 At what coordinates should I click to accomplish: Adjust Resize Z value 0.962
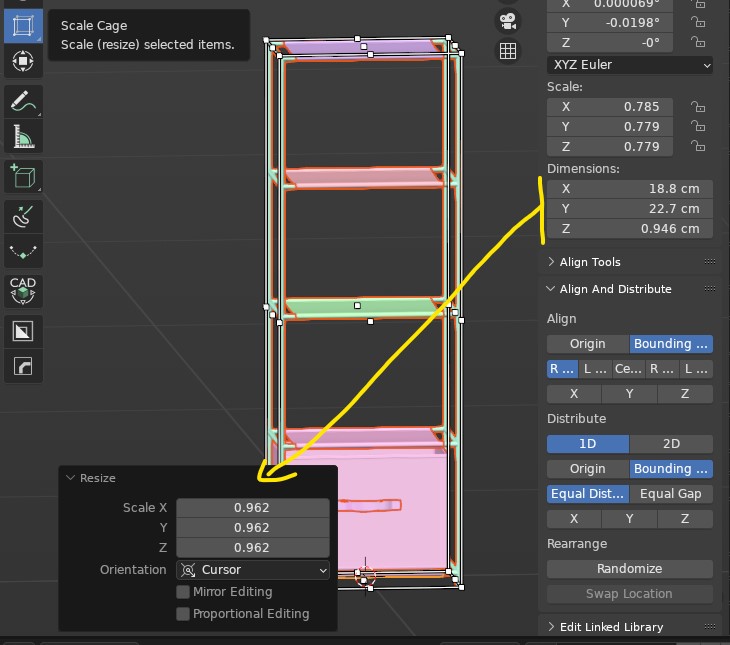point(253,548)
